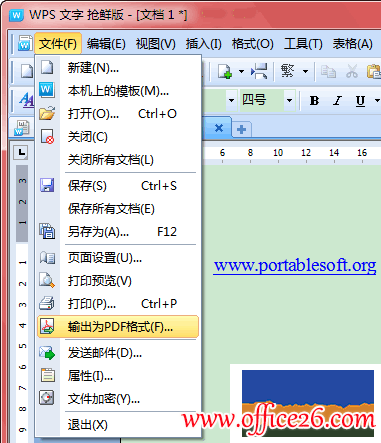
Task: Click the floppy disk save icon in menu
Action: (47, 185)
